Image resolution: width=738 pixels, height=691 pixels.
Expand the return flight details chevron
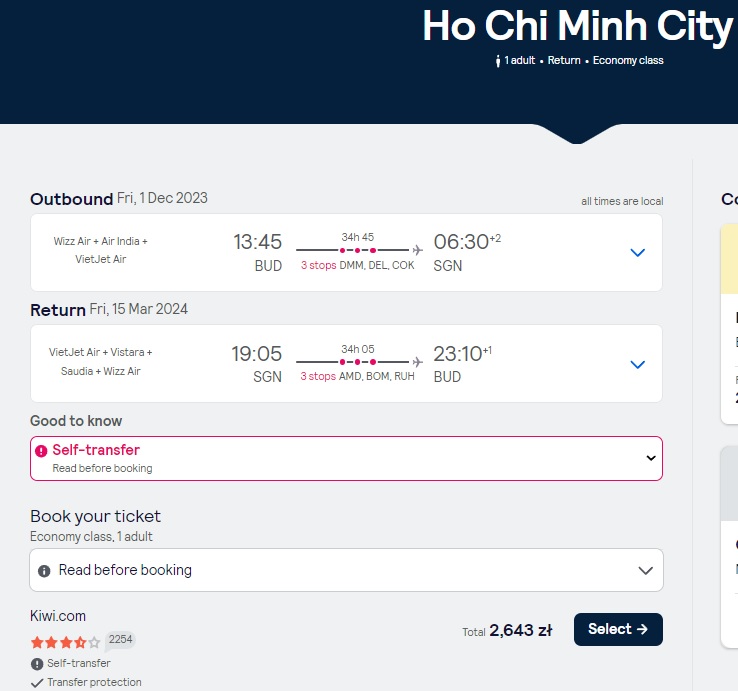click(637, 364)
